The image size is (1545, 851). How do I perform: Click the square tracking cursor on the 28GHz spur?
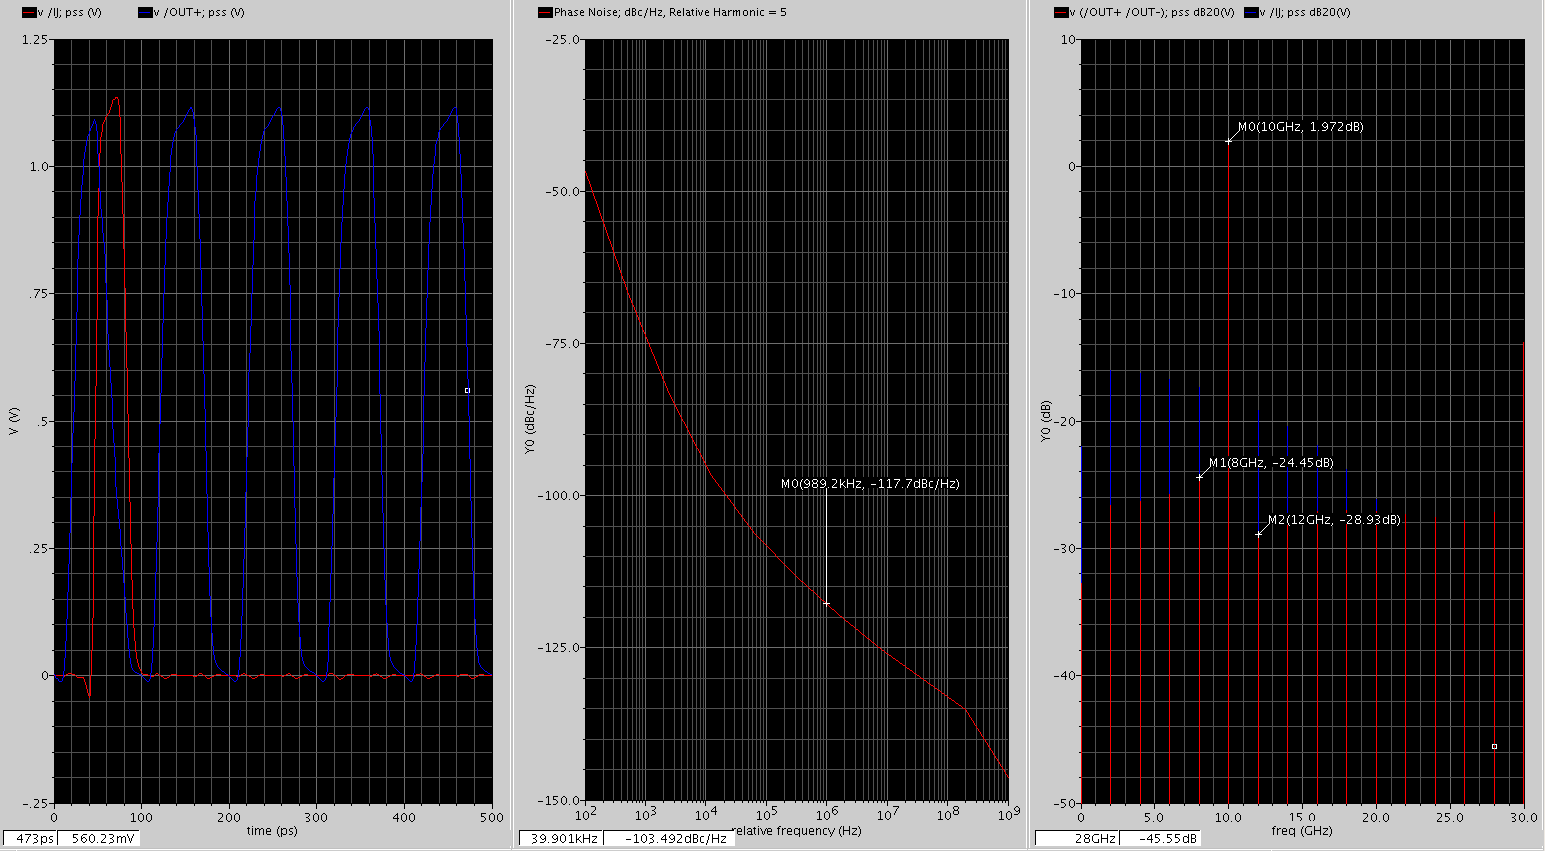point(1494,746)
